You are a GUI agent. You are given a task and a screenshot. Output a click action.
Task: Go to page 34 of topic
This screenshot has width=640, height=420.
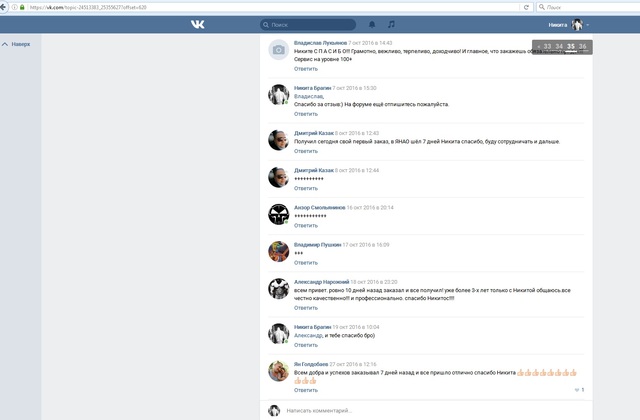[x=558, y=46]
